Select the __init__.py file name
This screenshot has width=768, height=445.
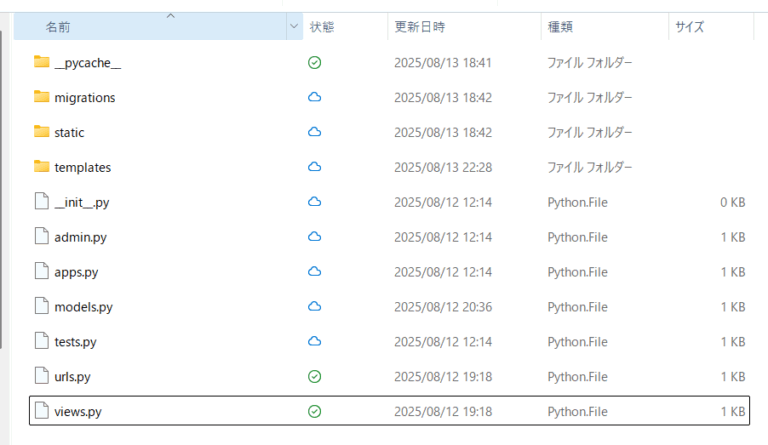click(x=81, y=202)
